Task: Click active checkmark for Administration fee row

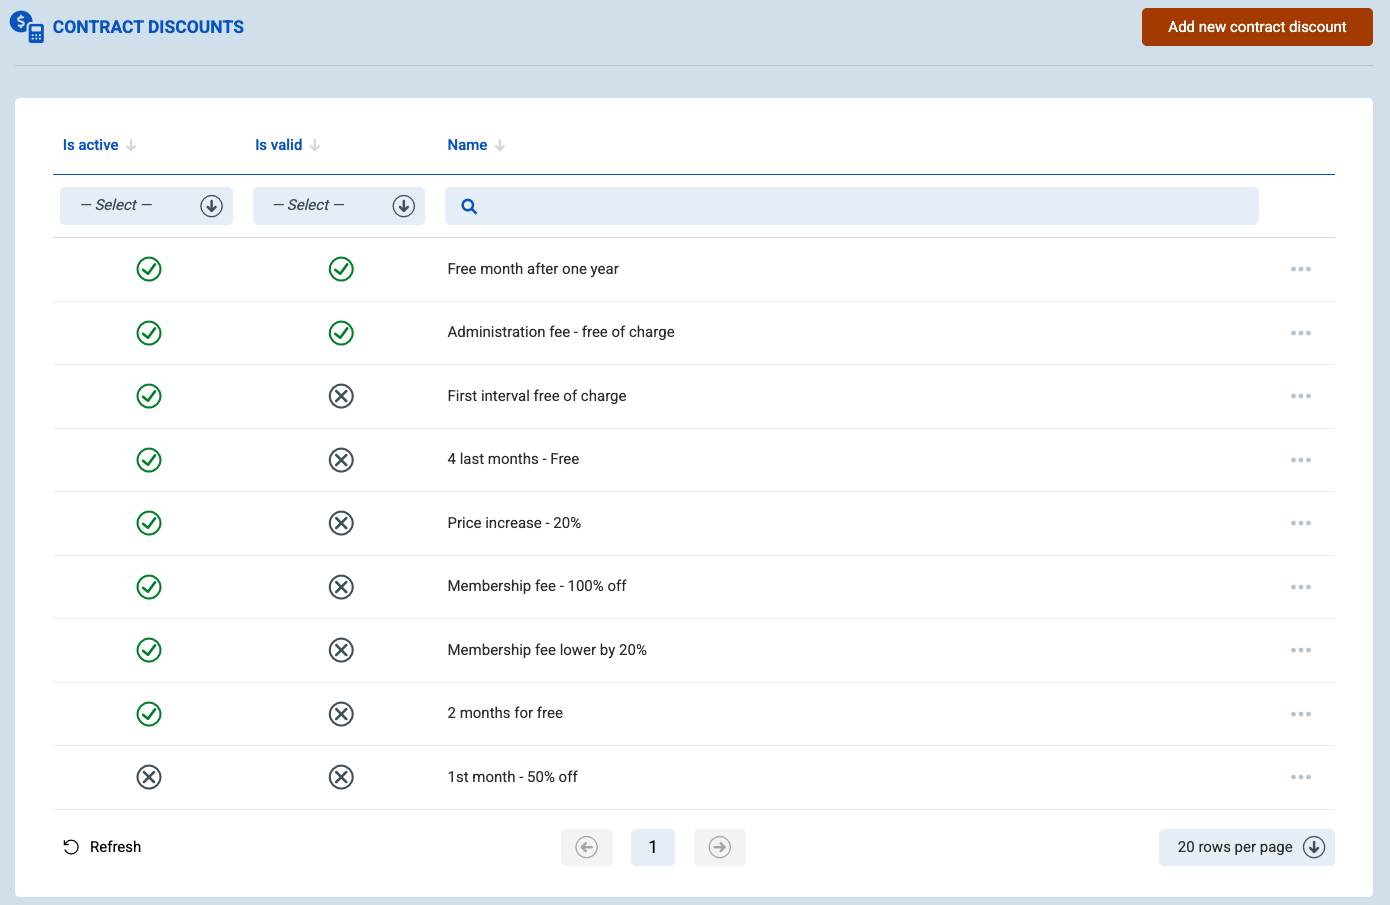Action: (149, 333)
